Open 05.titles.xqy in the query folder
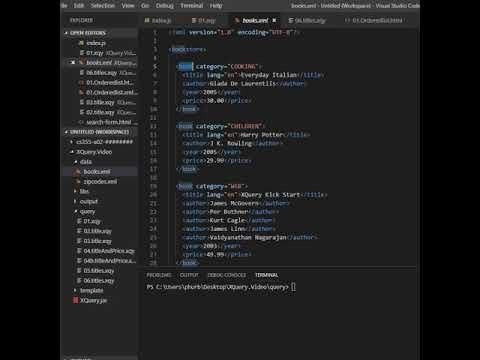480x360 pixels. (x=99, y=271)
